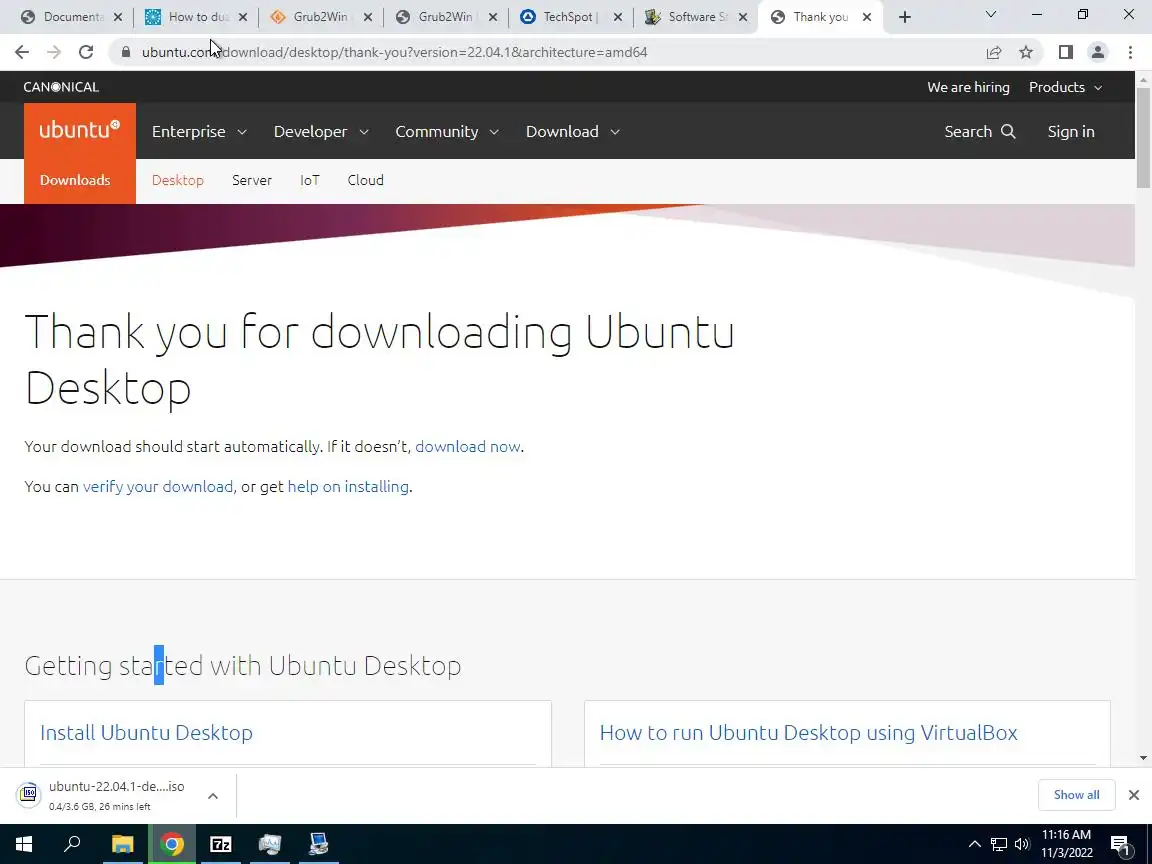This screenshot has height=864, width=1152.
Task: Open the notification center icon
Action: click(x=1120, y=845)
